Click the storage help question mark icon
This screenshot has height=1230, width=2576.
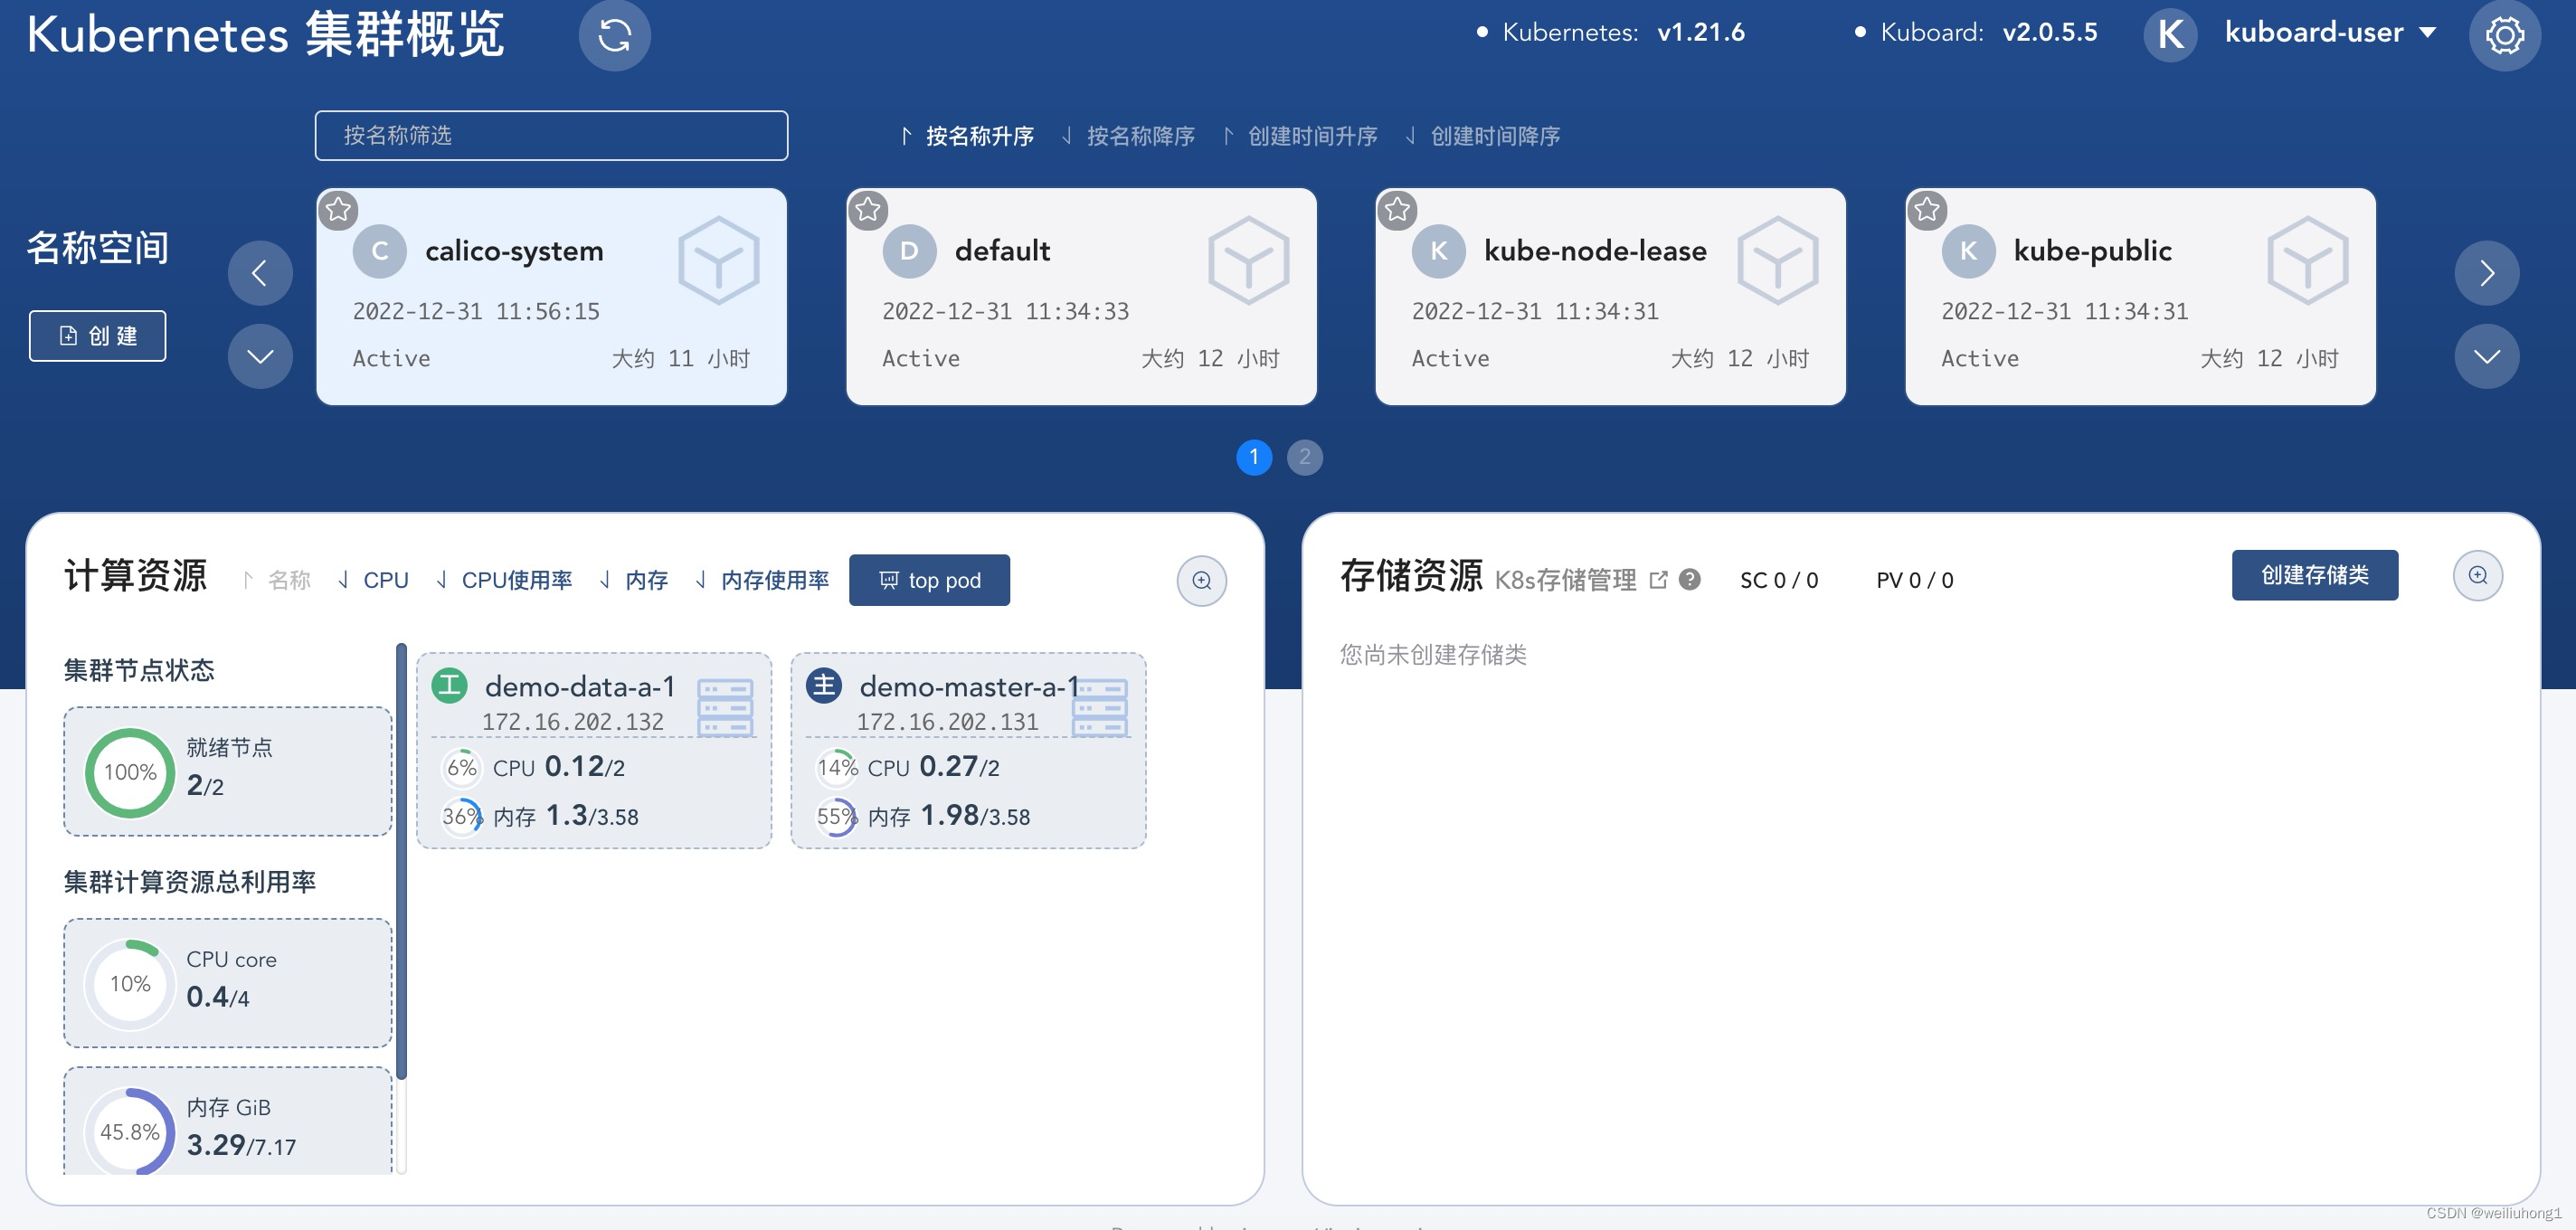1690,580
